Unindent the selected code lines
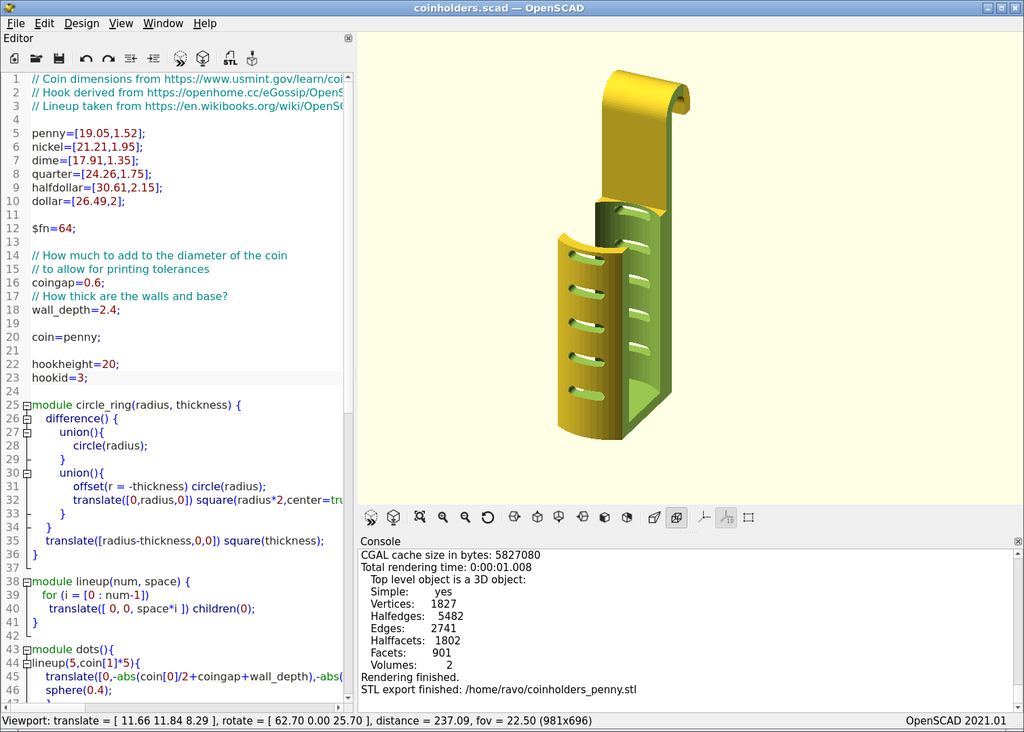Image resolution: width=1024 pixels, height=732 pixels. pyautogui.click(x=131, y=59)
